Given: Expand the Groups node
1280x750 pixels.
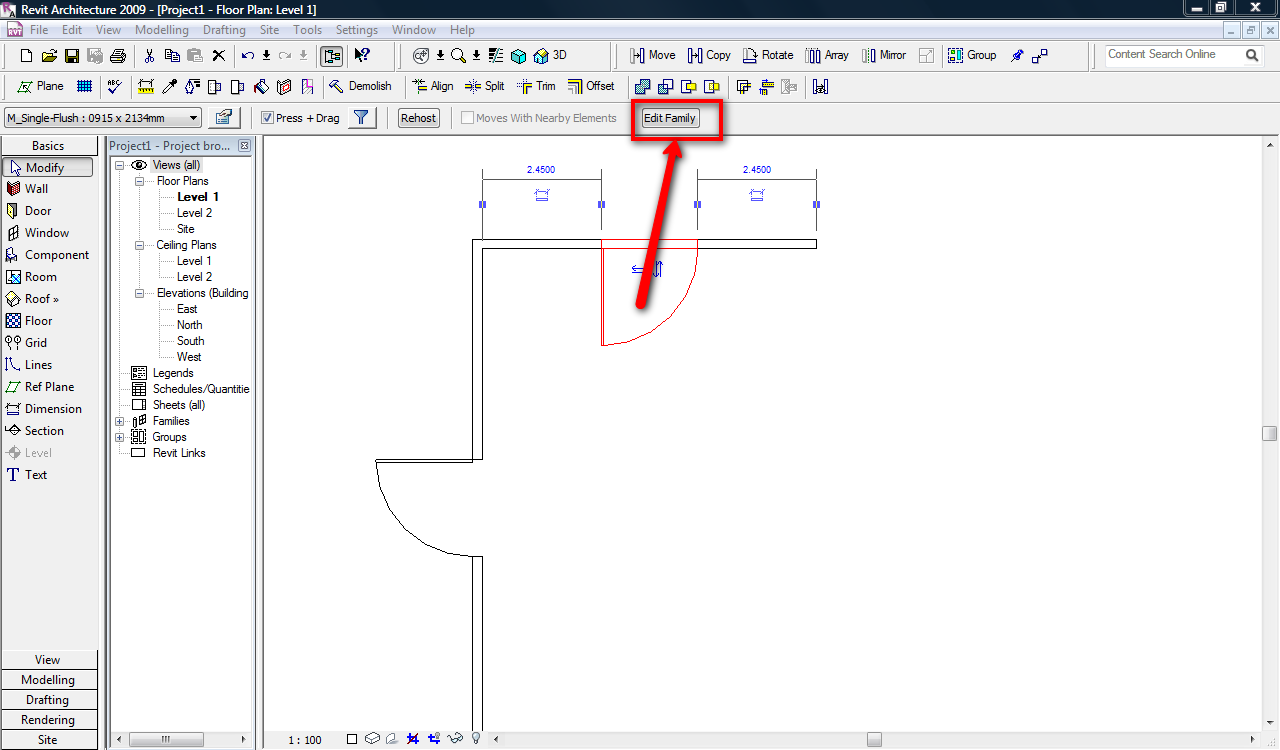Looking at the screenshot, I should (120, 437).
